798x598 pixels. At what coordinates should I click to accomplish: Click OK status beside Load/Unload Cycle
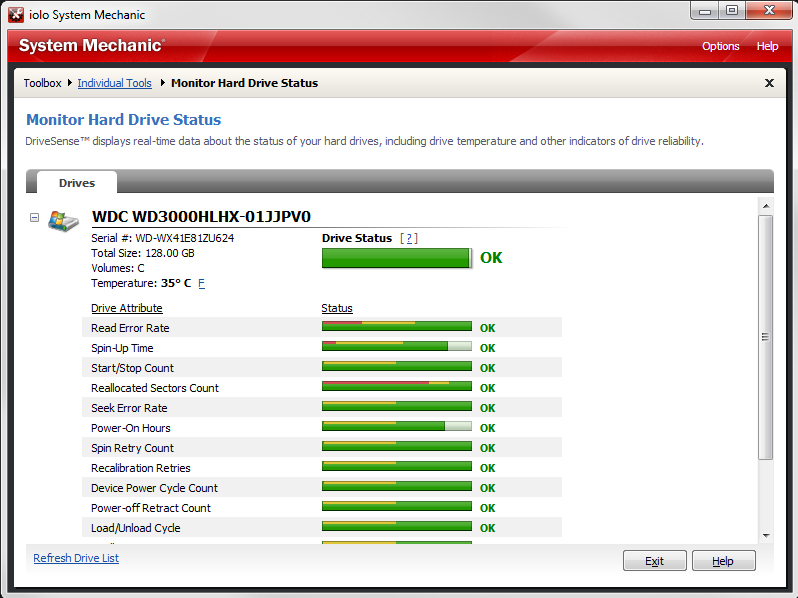[x=488, y=528]
